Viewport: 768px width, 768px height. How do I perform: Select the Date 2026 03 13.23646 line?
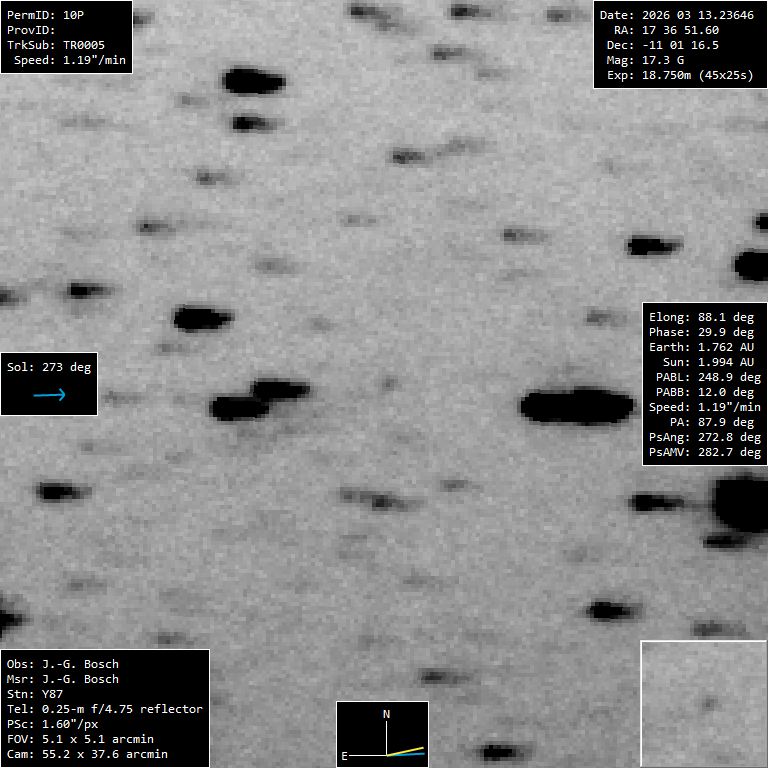coord(676,16)
